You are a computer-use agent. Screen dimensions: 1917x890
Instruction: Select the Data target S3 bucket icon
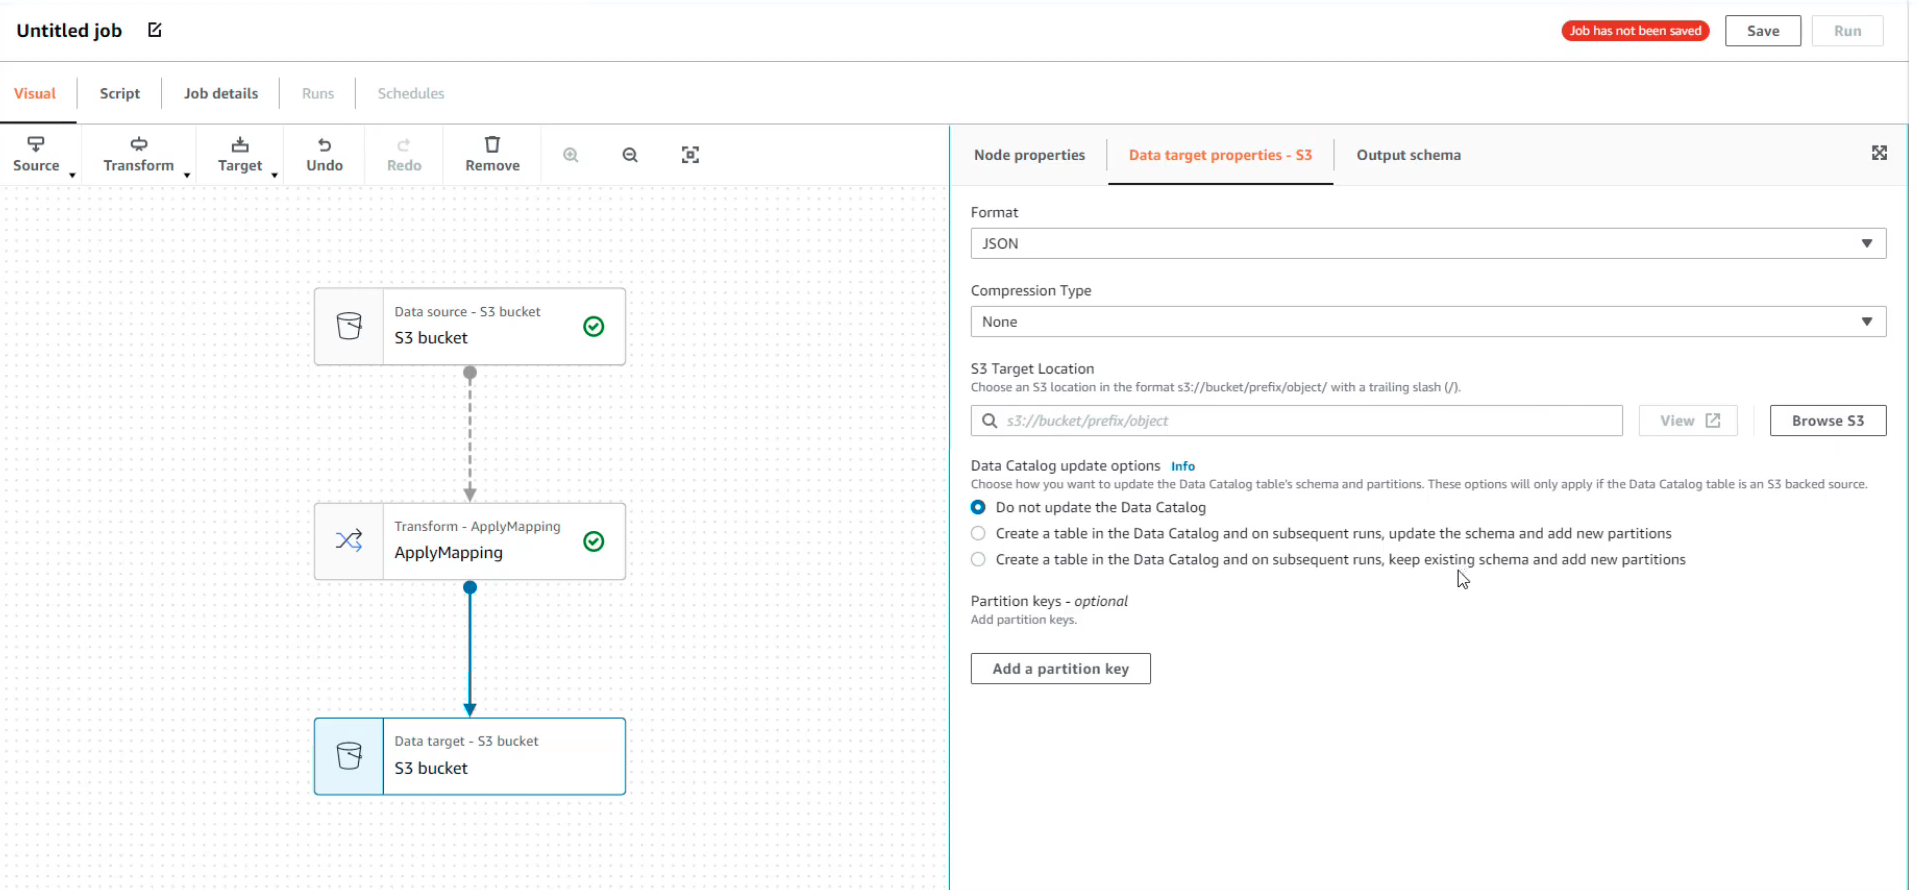pos(349,756)
